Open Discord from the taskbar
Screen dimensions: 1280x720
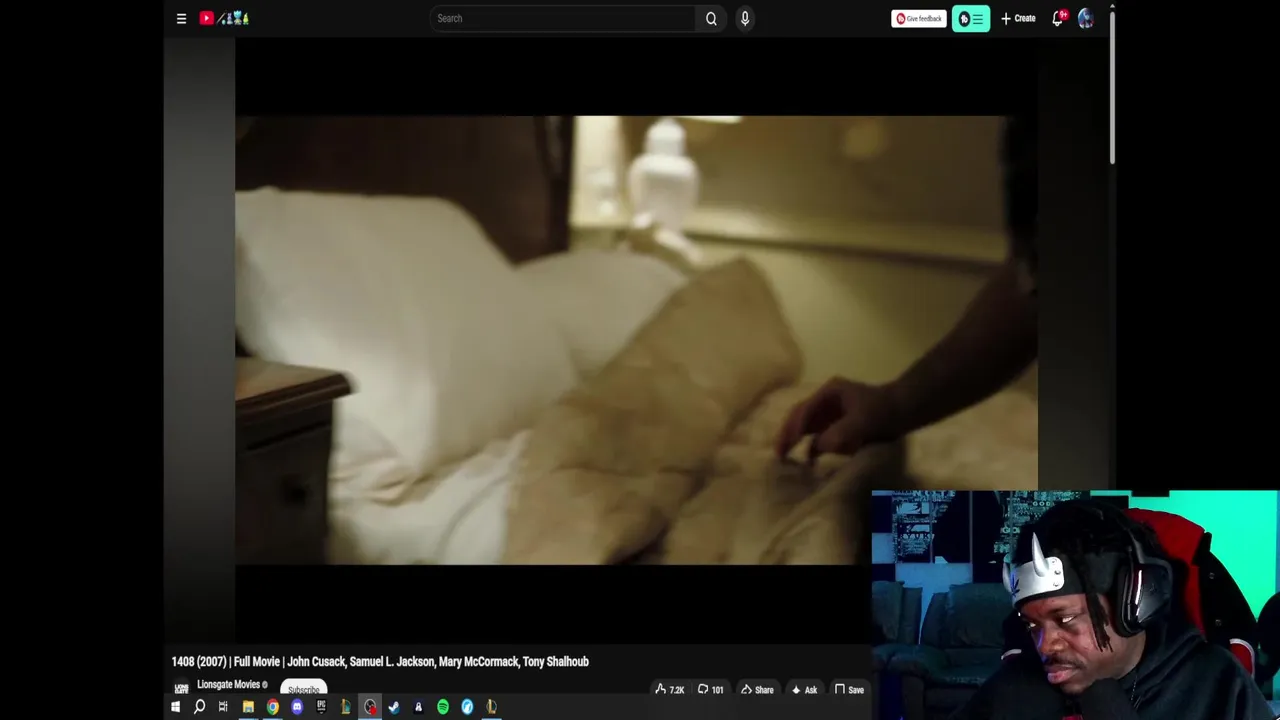(x=297, y=707)
